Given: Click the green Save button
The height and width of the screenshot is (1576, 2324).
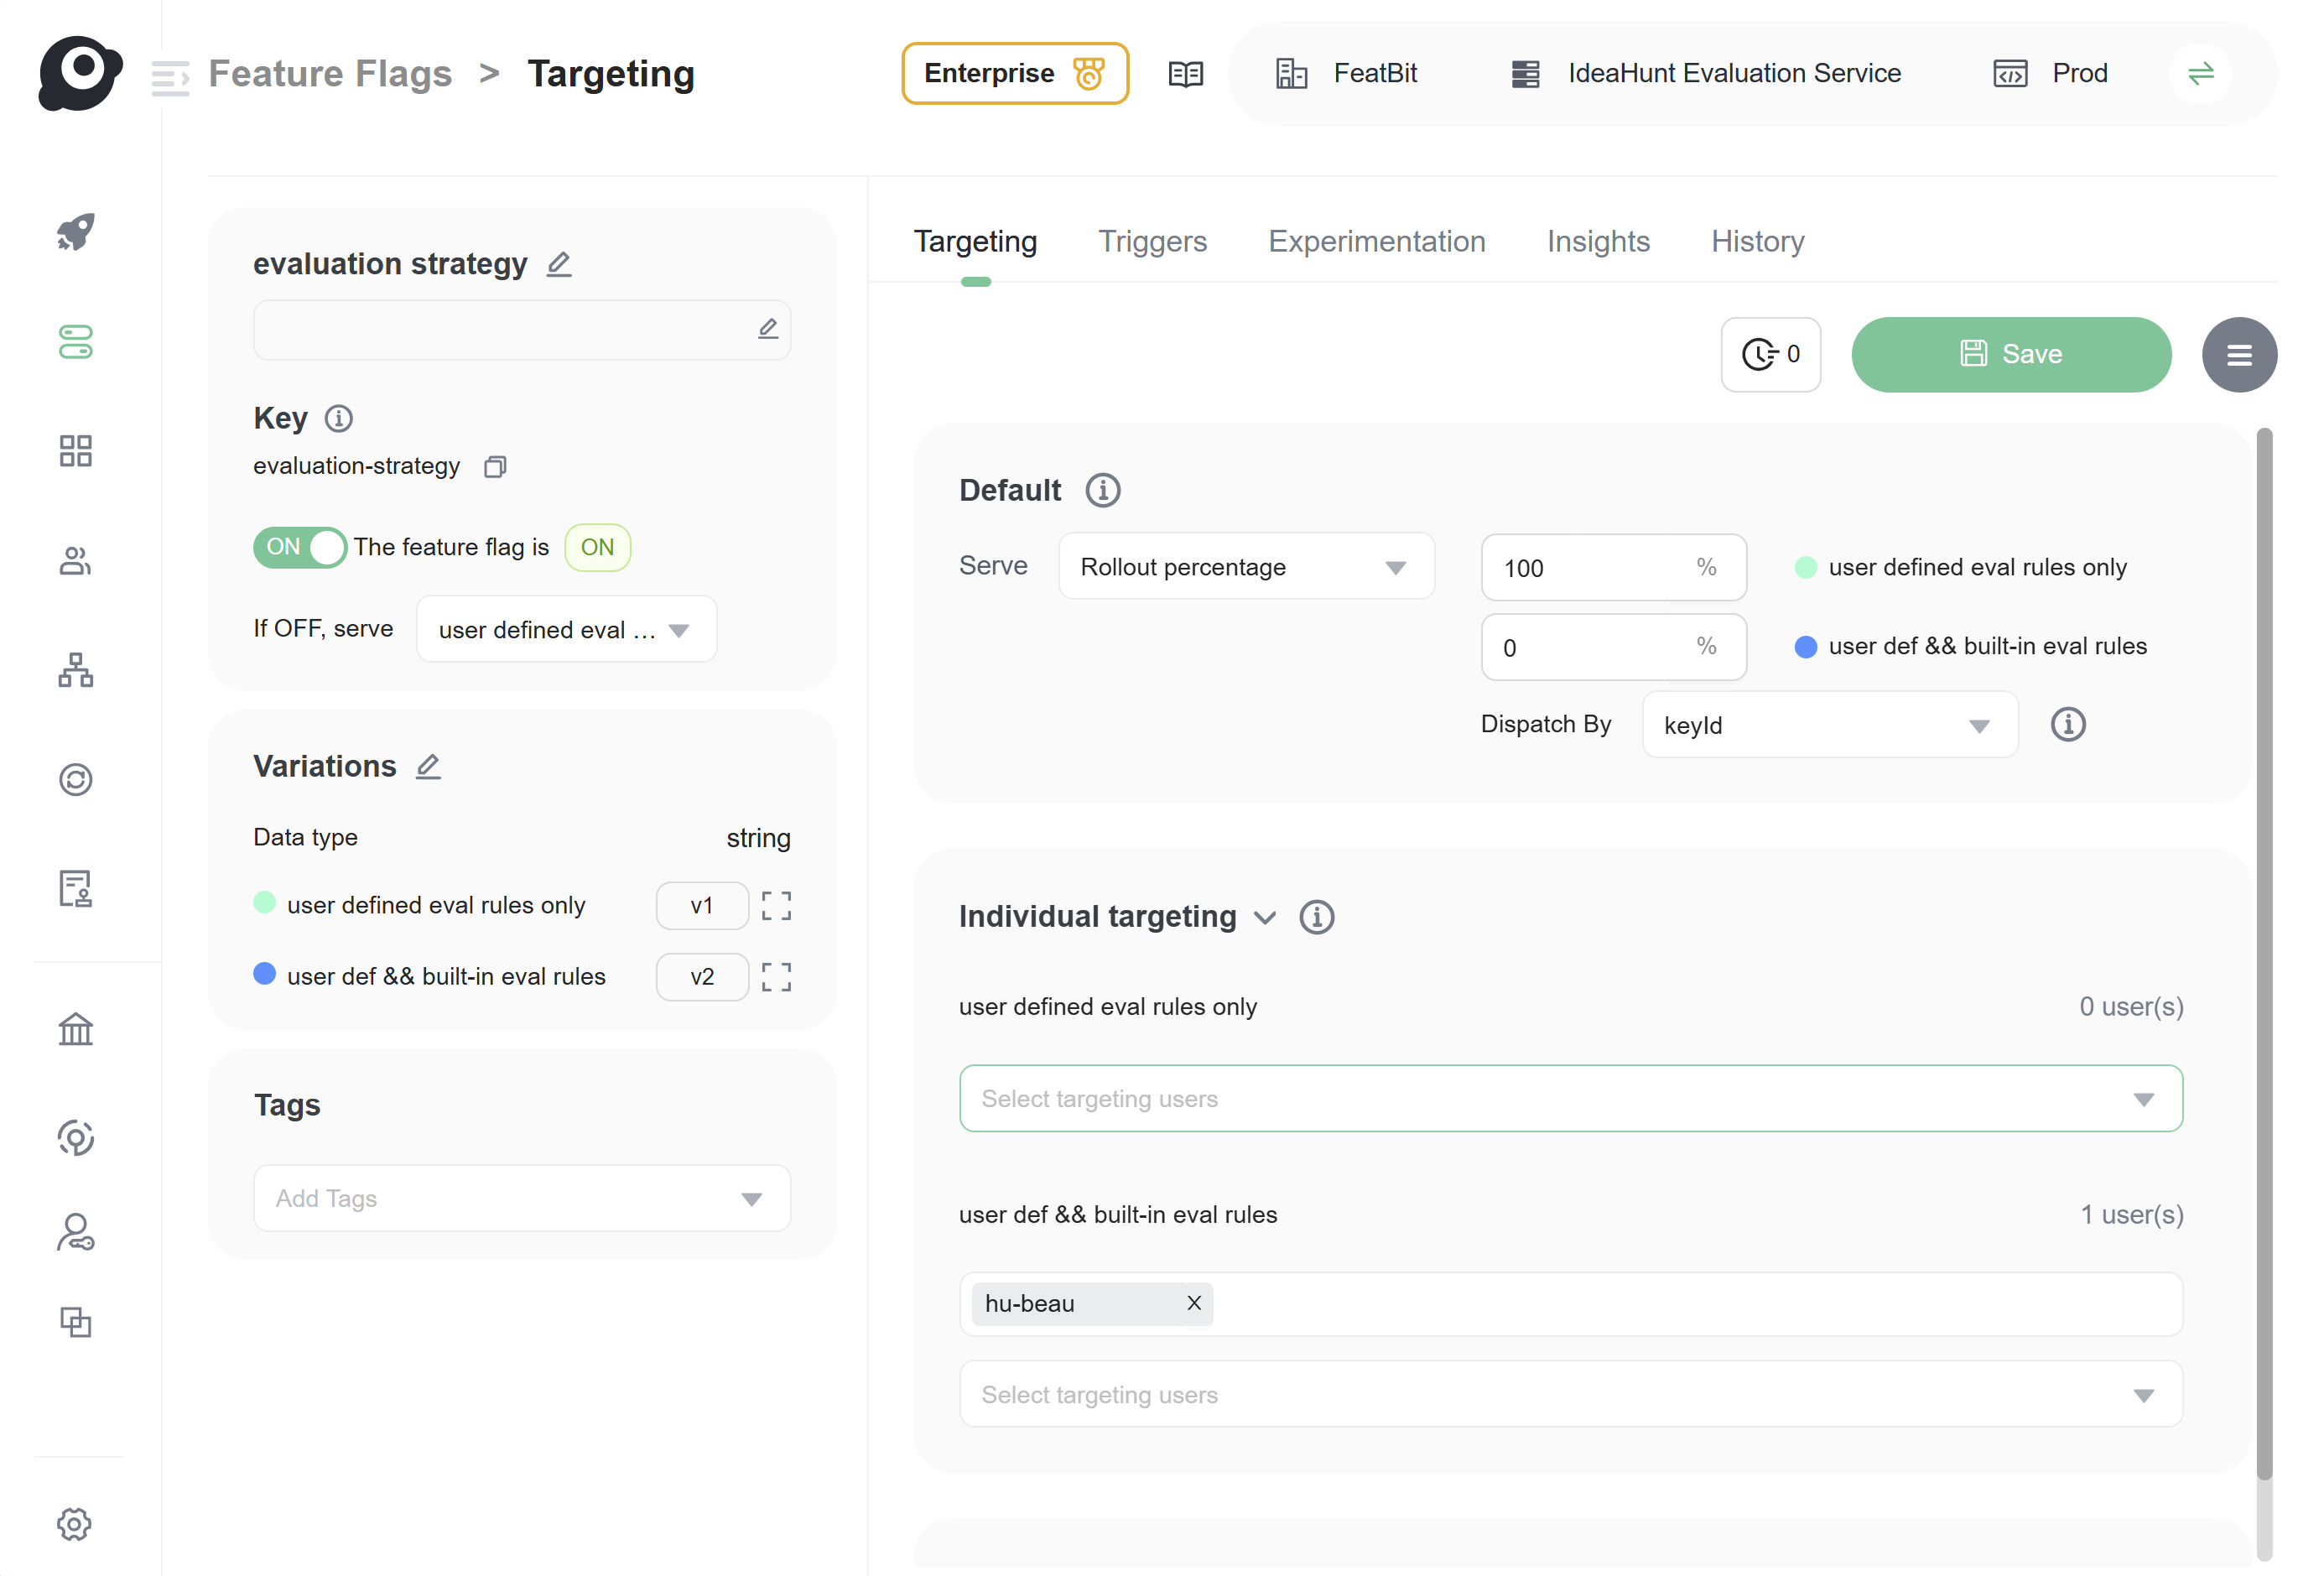Looking at the screenshot, I should tap(2010, 355).
